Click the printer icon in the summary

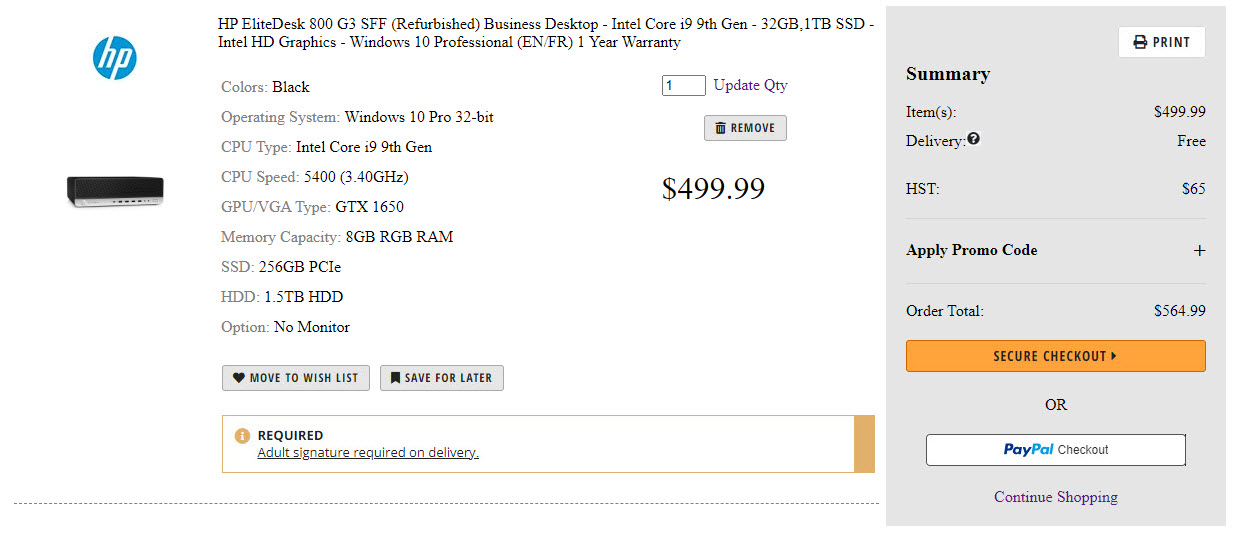(x=1140, y=42)
